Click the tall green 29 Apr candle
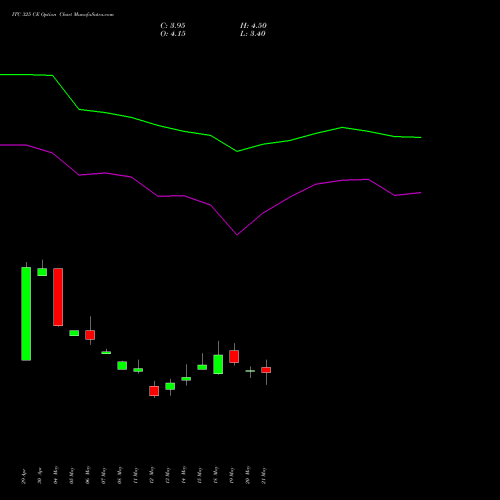The image size is (500, 500). 26,314
